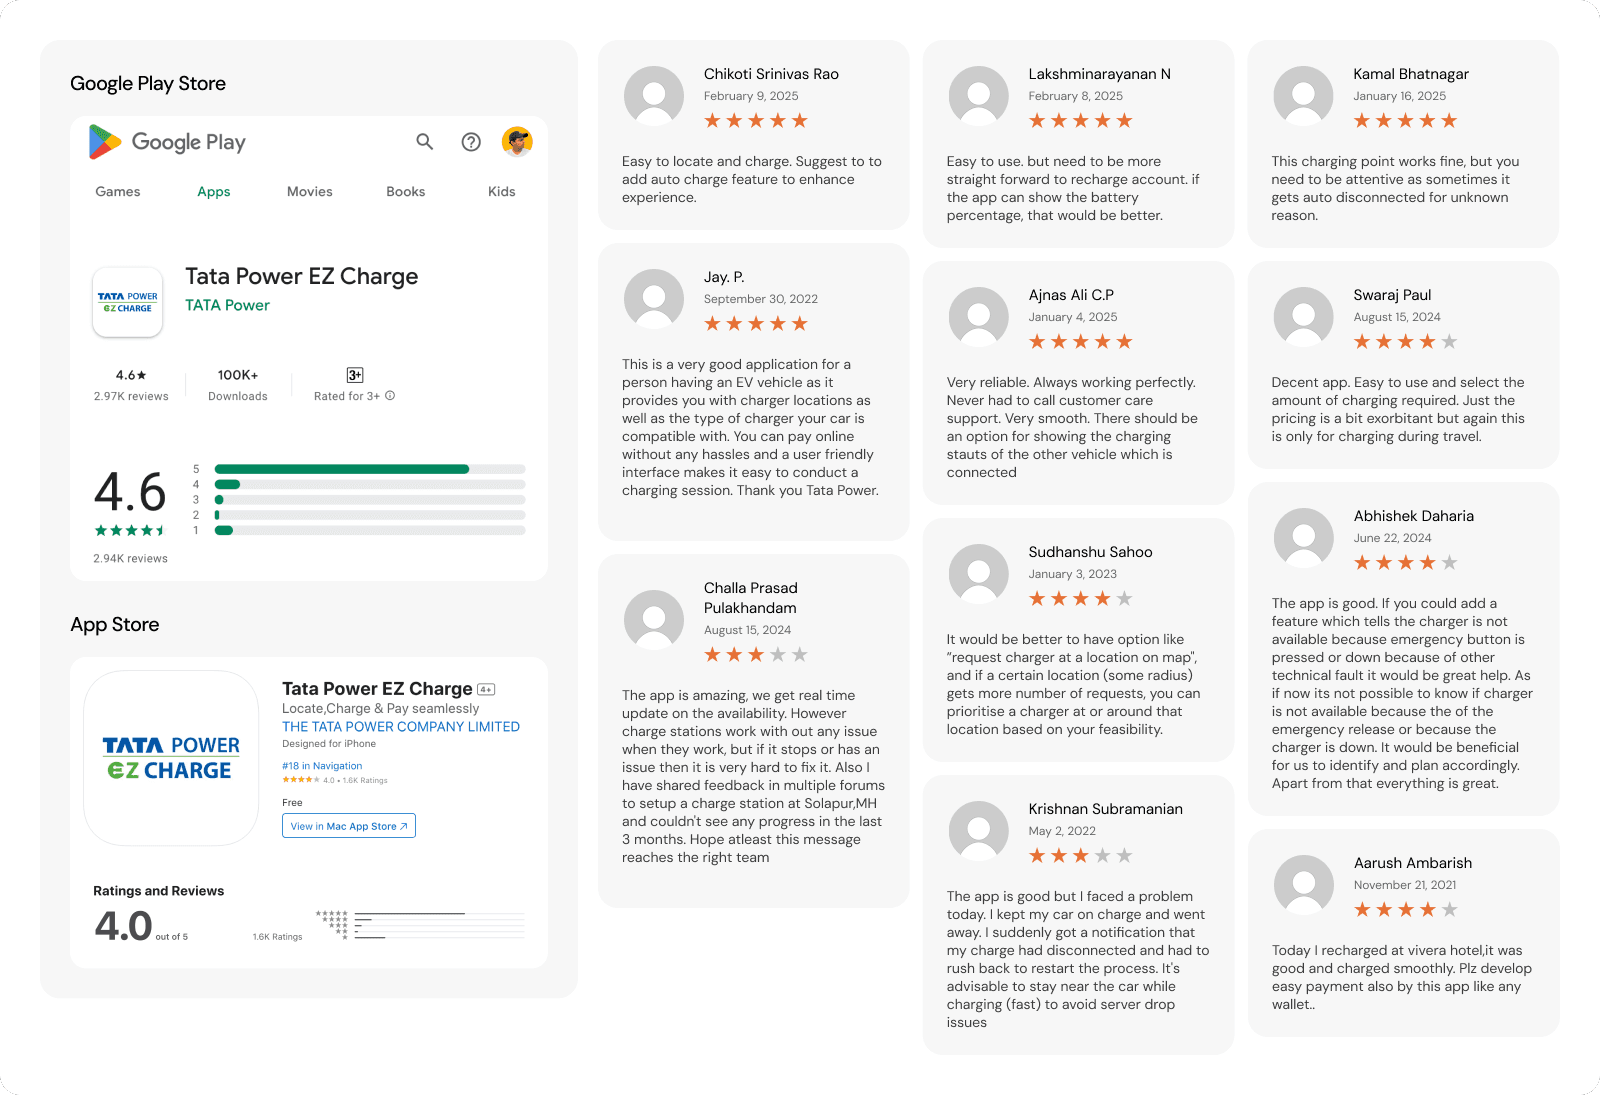Click the View in Mac App Store button
The image size is (1600, 1095).
(x=349, y=826)
